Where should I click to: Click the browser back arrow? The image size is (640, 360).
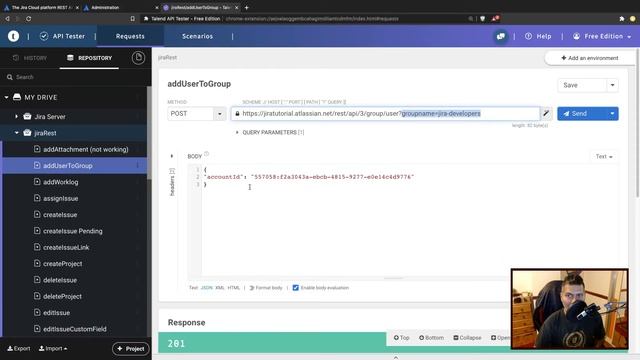coord(7,19)
